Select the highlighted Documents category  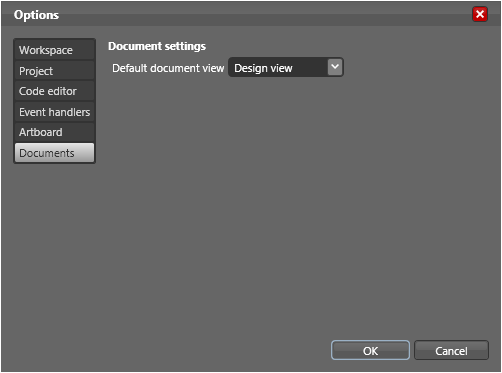[x=54, y=153]
